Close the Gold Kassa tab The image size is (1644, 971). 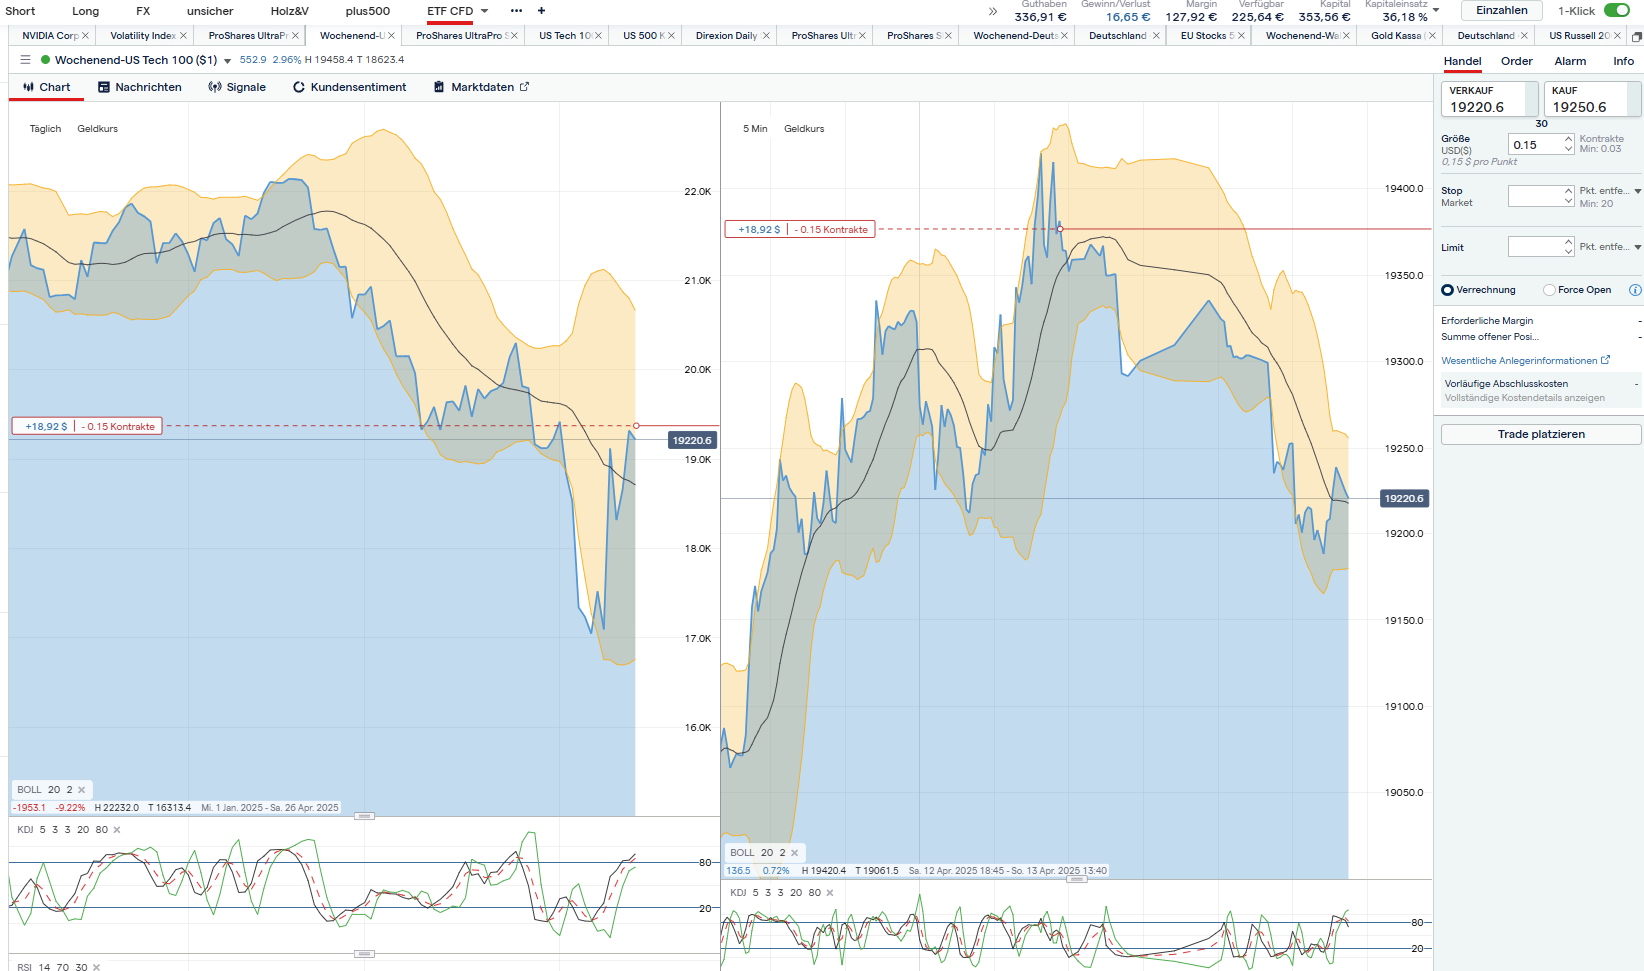click(x=1432, y=36)
